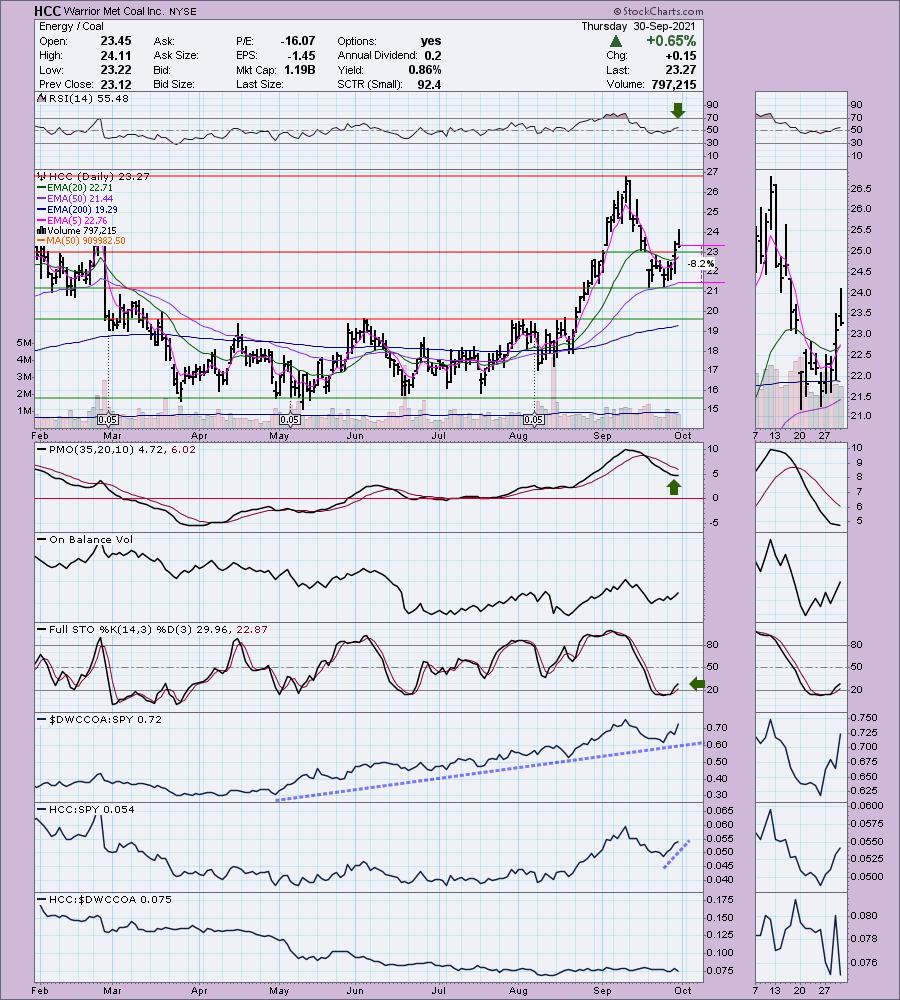Click the HCC:SPY 0.054 ratio label

pos(86,809)
